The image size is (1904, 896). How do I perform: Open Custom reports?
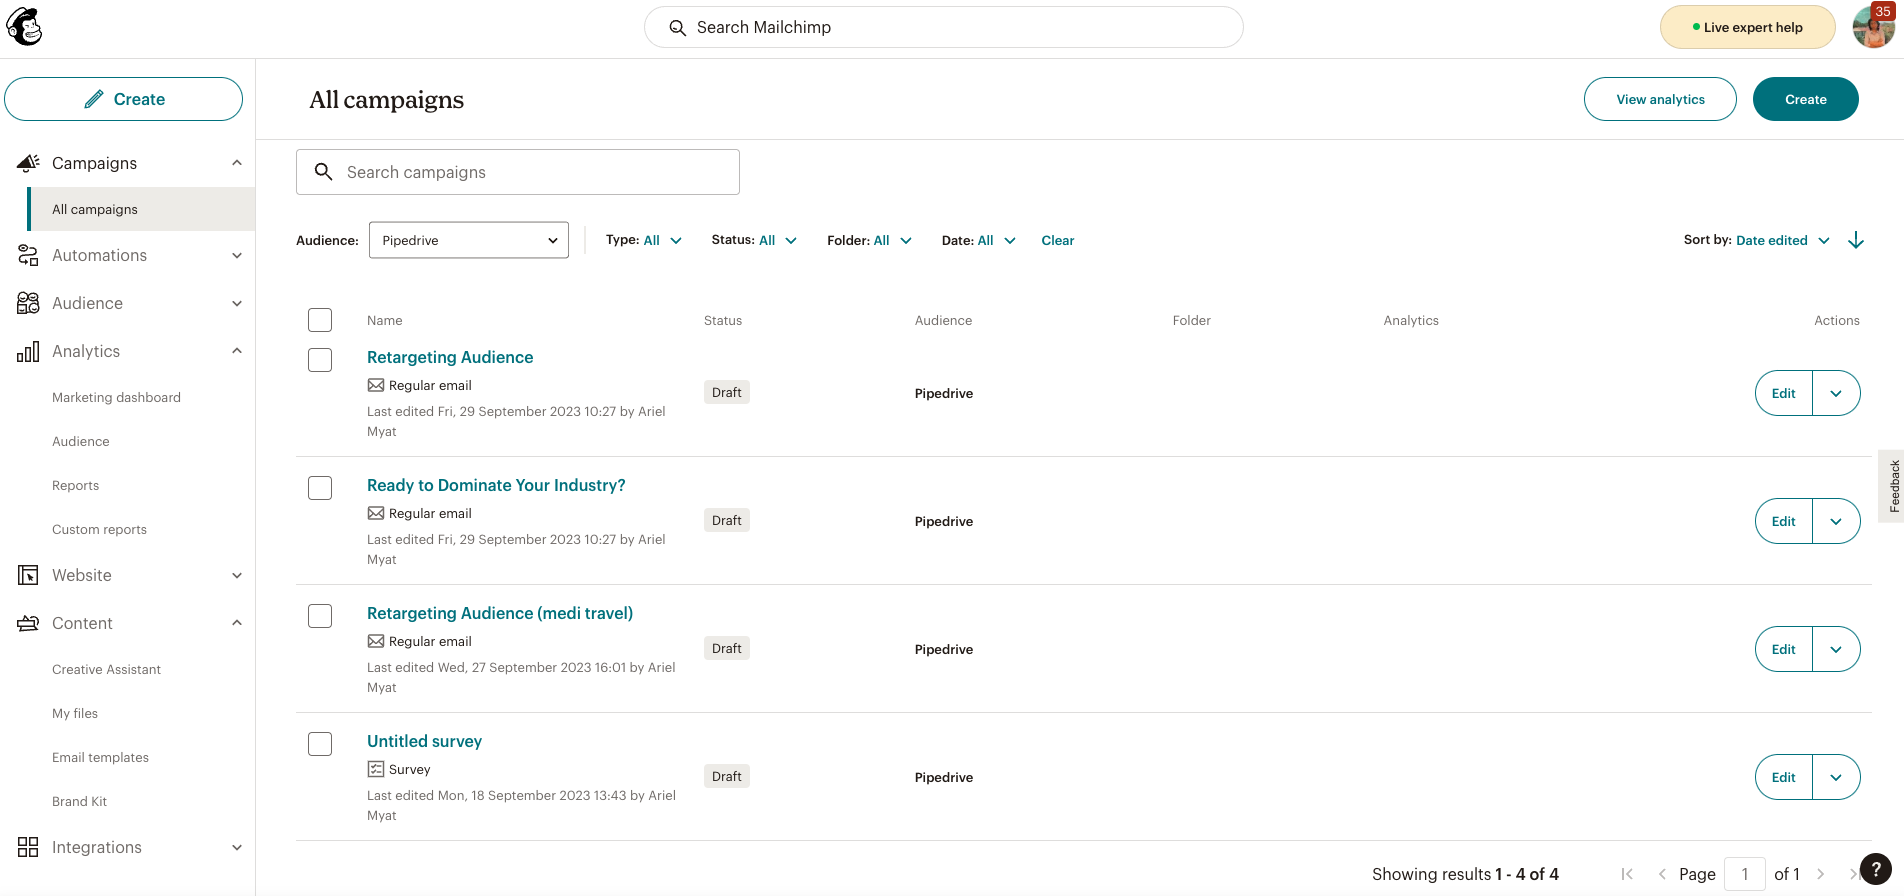click(99, 529)
